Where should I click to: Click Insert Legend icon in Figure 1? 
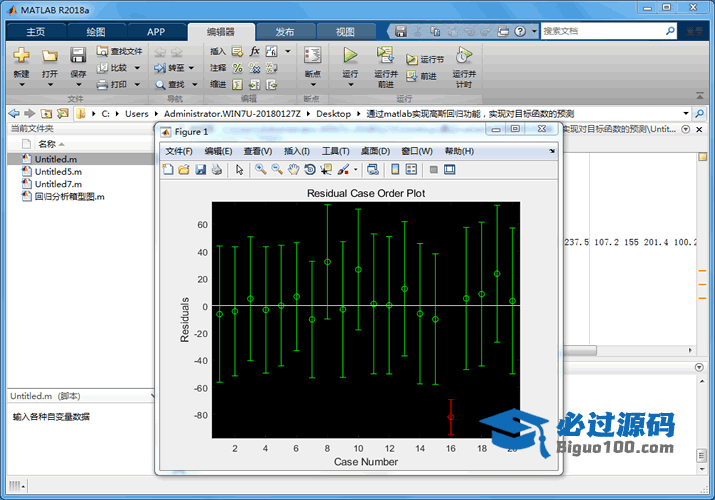pyautogui.click(x=411, y=170)
